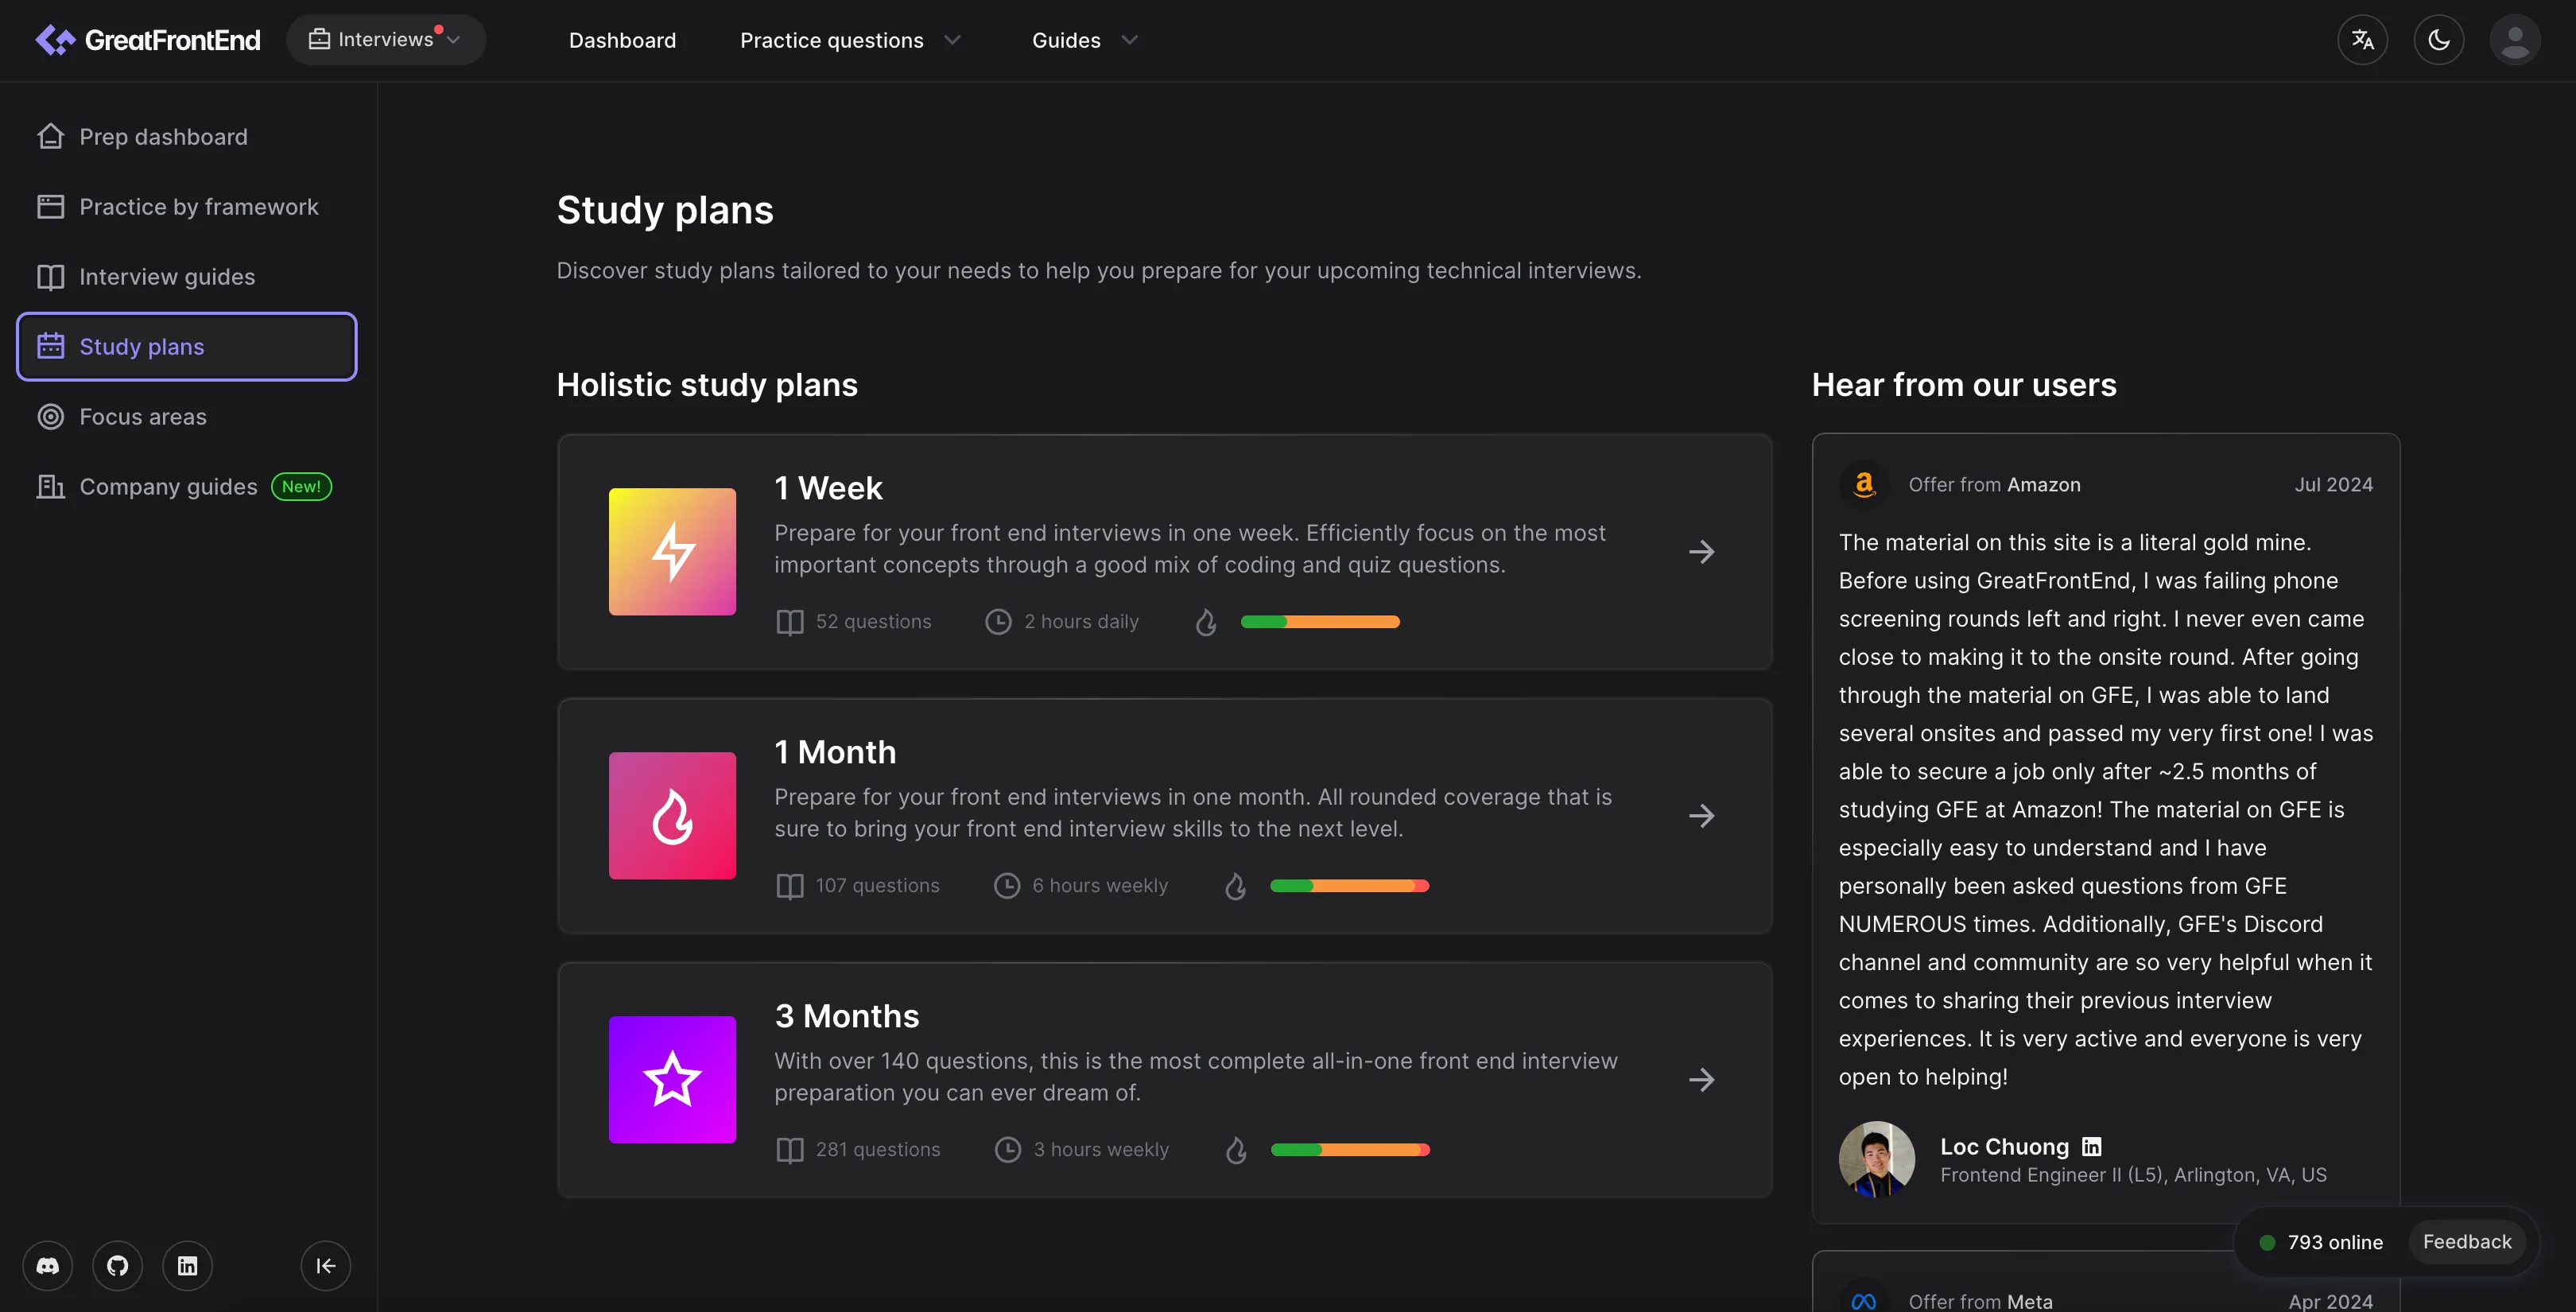Click the '281 questions' label
This screenshot has height=1312, width=2576.
click(x=878, y=1150)
